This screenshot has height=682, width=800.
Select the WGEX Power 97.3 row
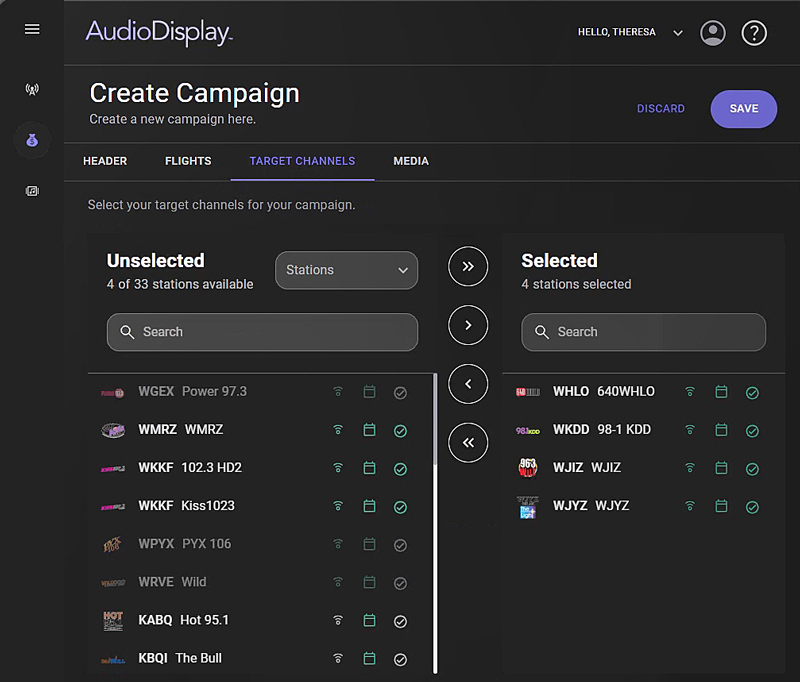tap(260, 392)
